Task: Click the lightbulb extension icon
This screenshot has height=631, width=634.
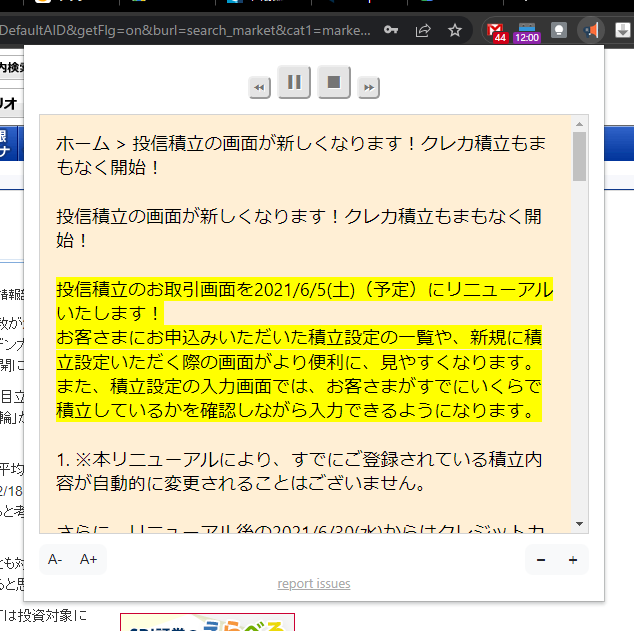Action: [x=559, y=30]
